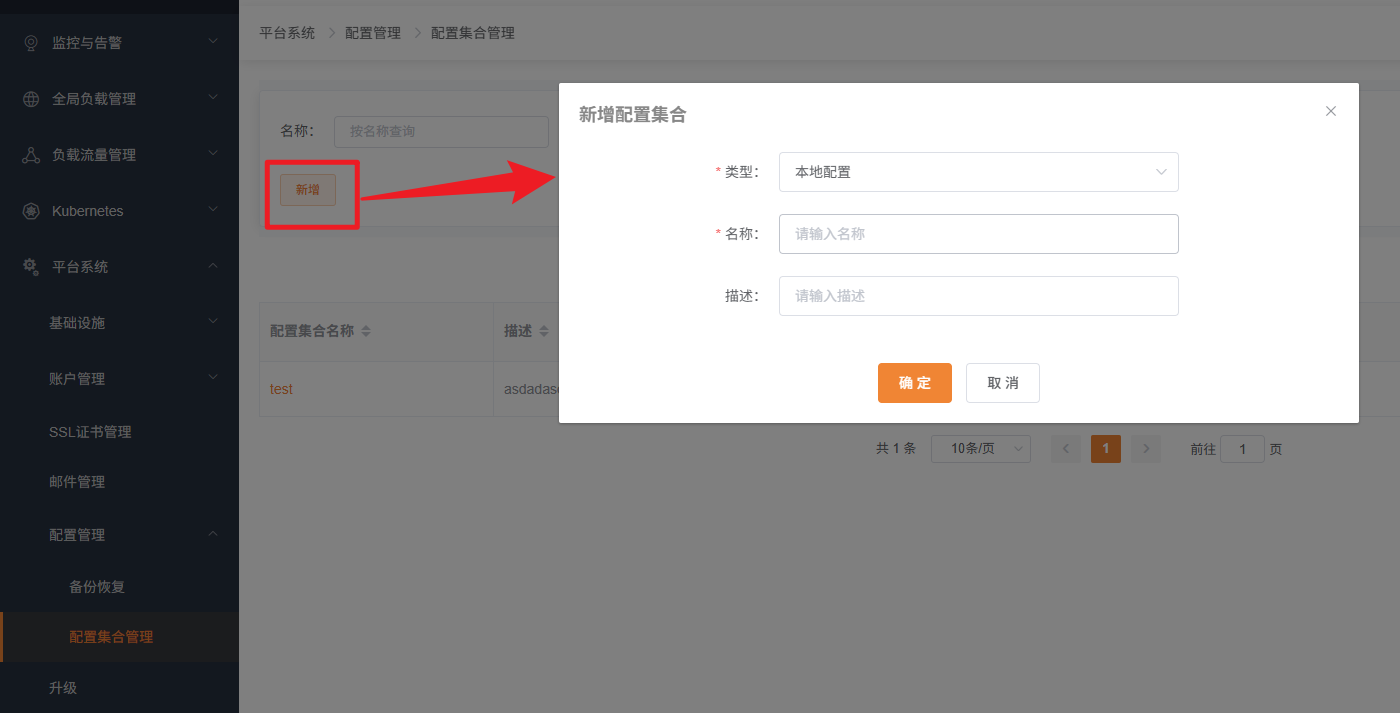Open the 类型 dropdown showing 本地配置
This screenshot has height=713, width=1400.
[979, 172]
